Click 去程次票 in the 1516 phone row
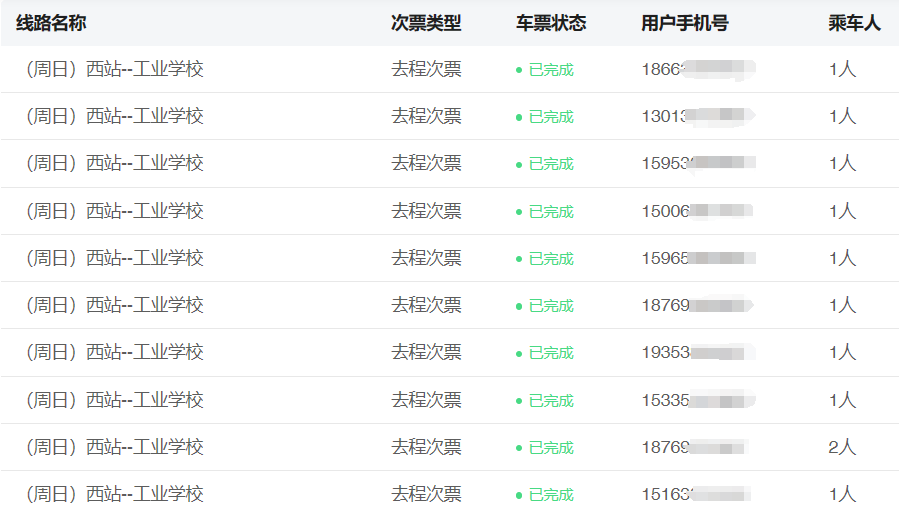Viewport: 899px width, 516px height. (426, 494)
